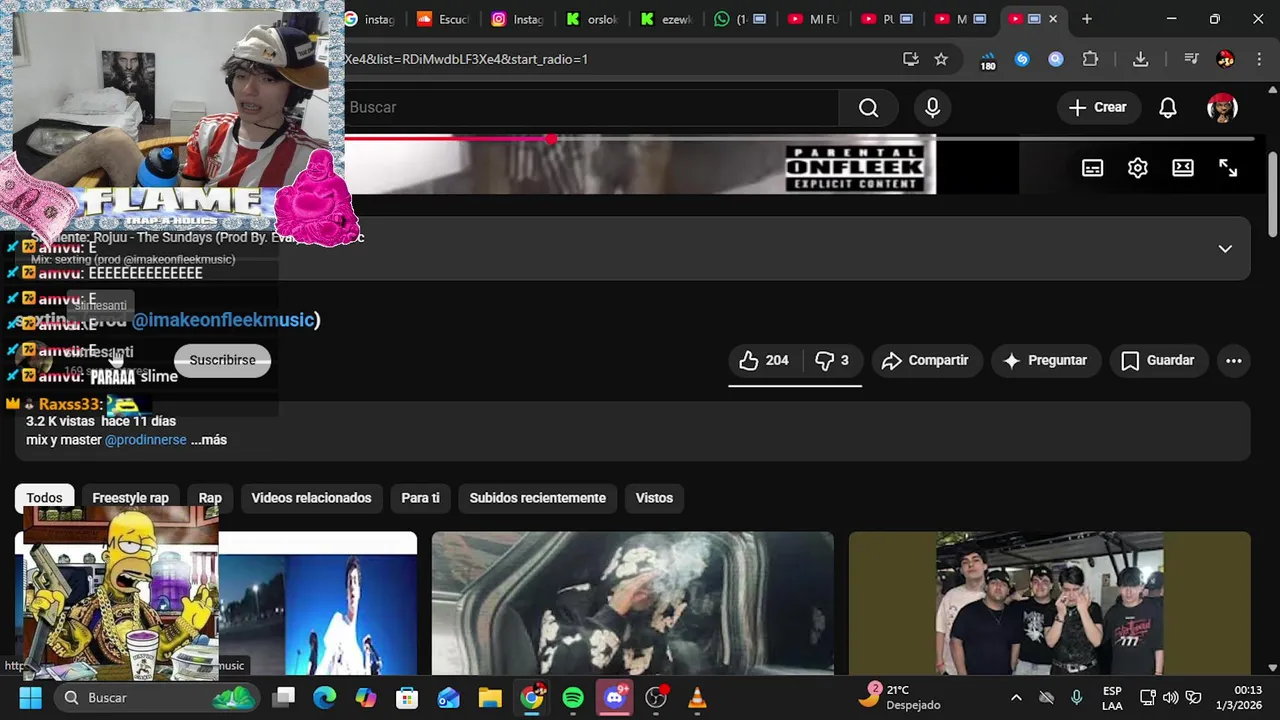Open the Windows Start menu
1280x720 pixels.
pyautogui.click(x=30, y=698)
